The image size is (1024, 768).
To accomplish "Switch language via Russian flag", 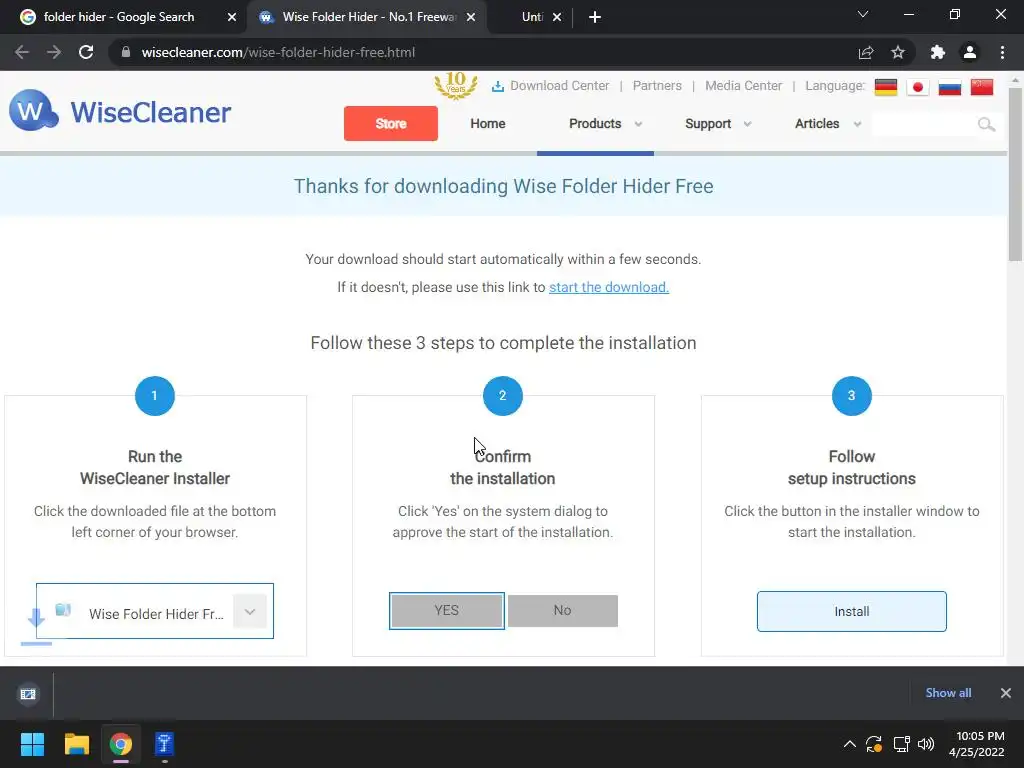I will pyautogui.click(x=950, y=87).
